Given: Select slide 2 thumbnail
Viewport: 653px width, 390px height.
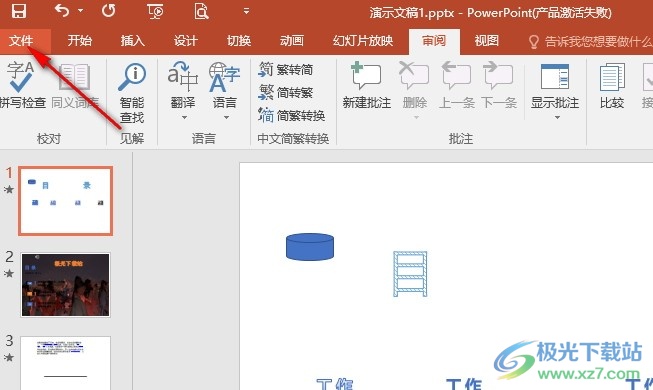Looking at the screenshot, I should (65, 285).
